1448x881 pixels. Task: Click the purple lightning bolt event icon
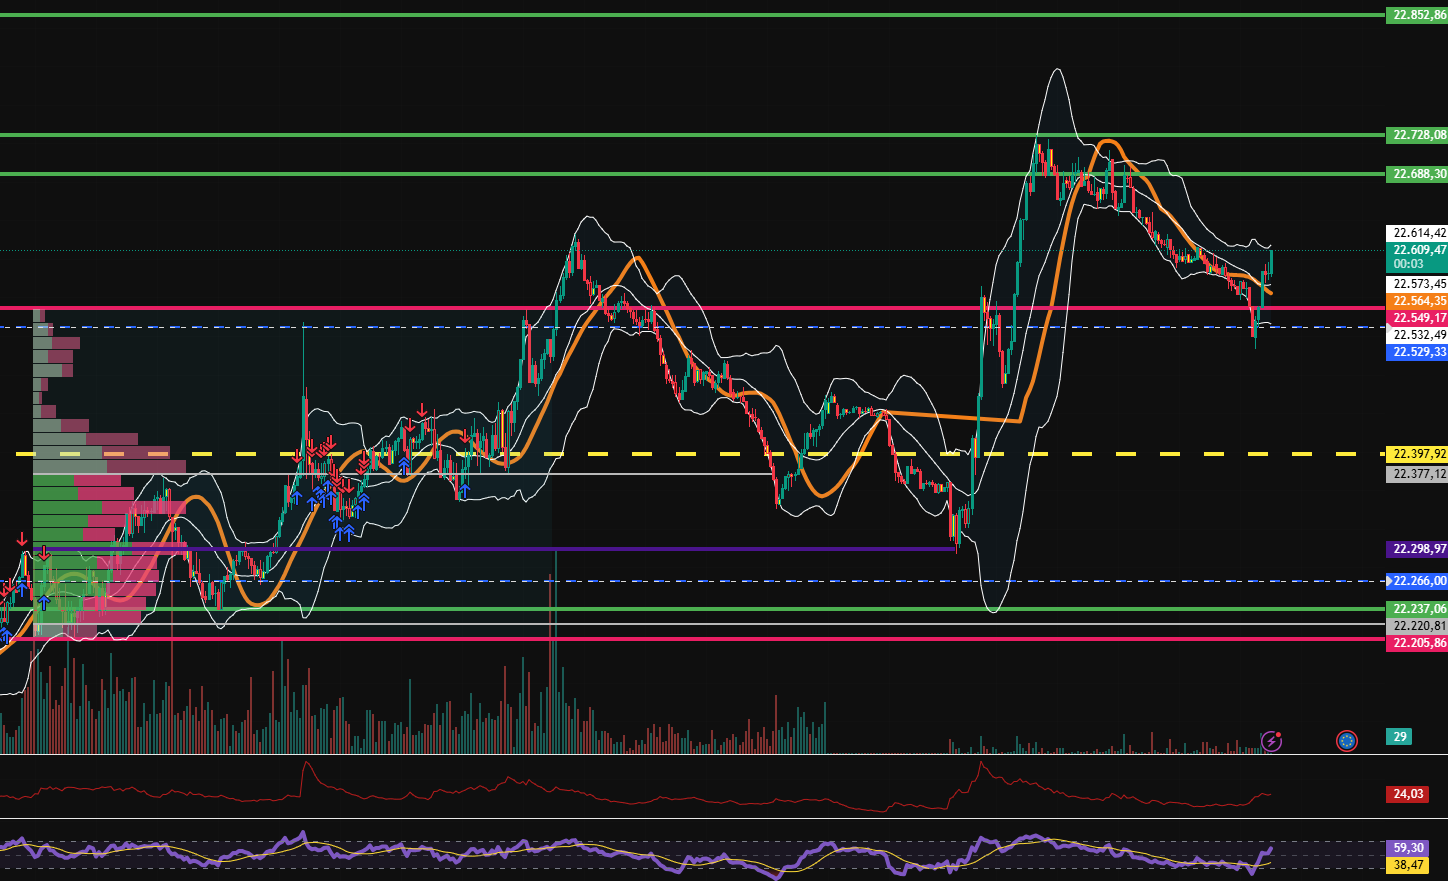1270,741
